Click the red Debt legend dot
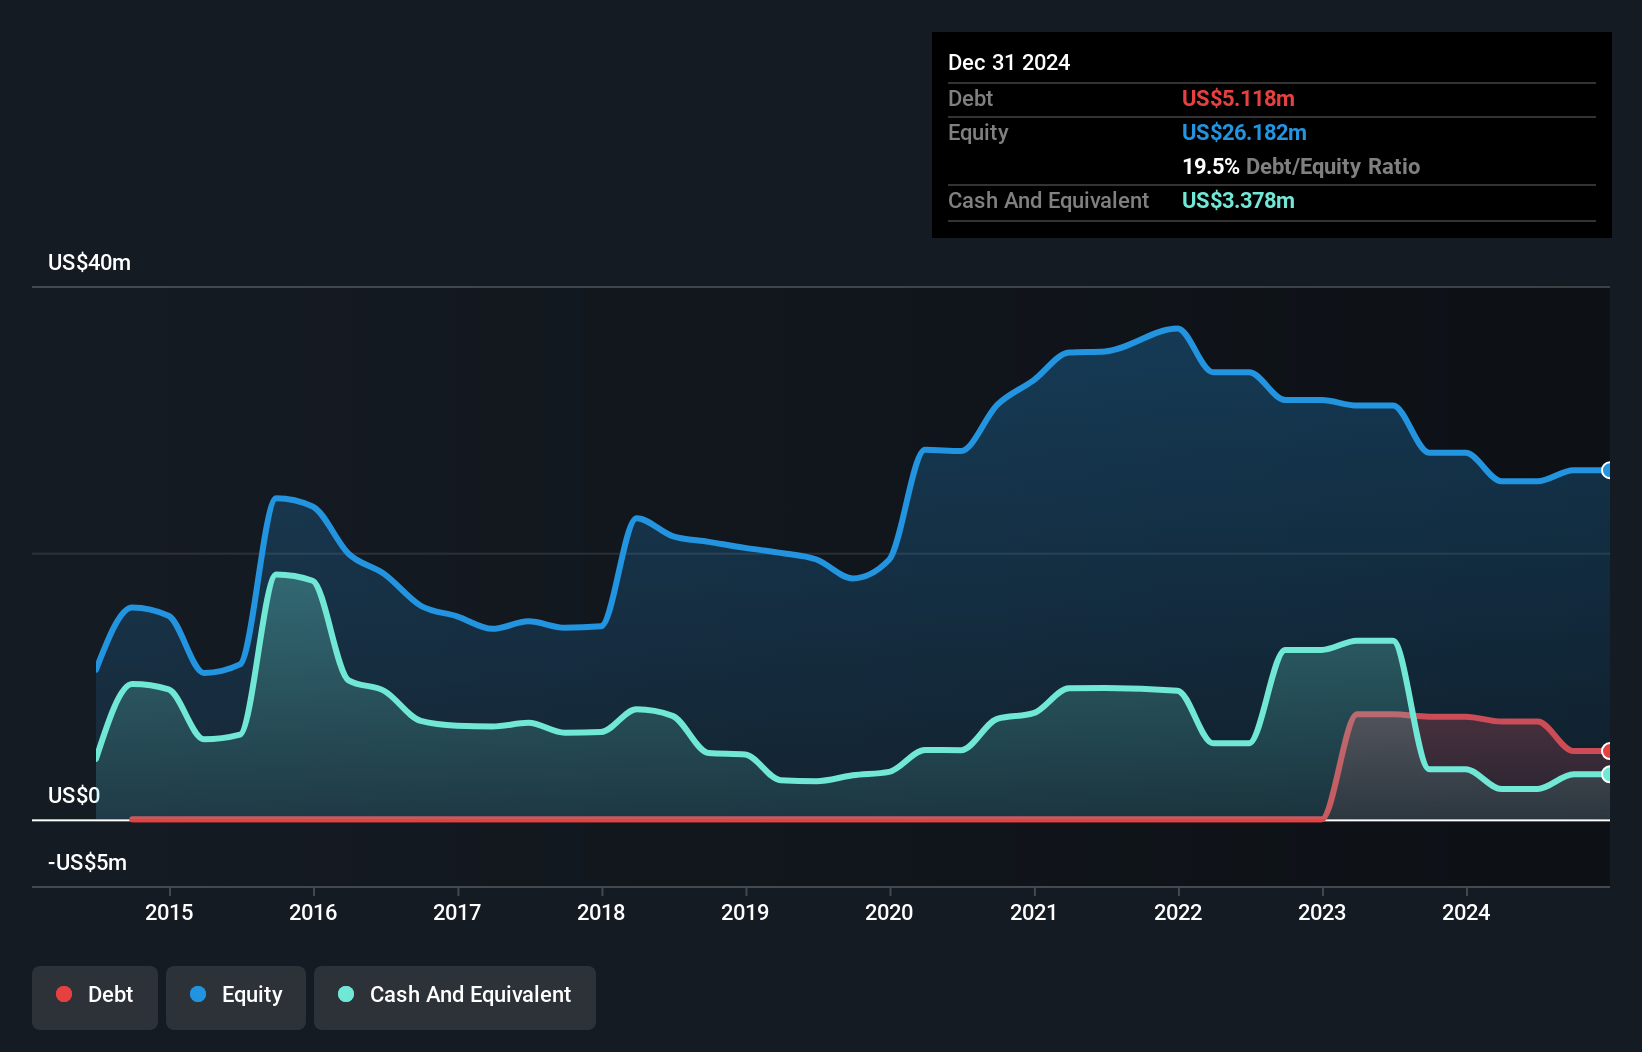The width and height of the screenshot is (1642, 1052). [x=64, y=994]
